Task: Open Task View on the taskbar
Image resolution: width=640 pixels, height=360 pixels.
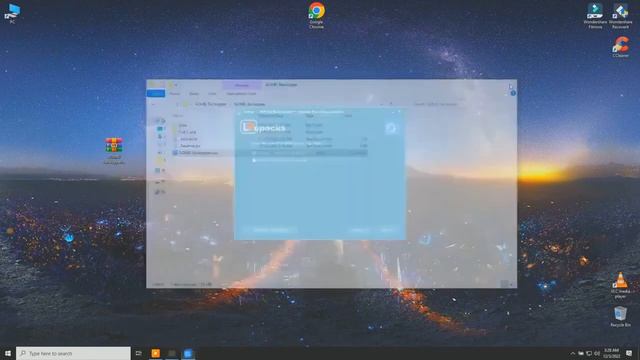Action: coord(139,353)
